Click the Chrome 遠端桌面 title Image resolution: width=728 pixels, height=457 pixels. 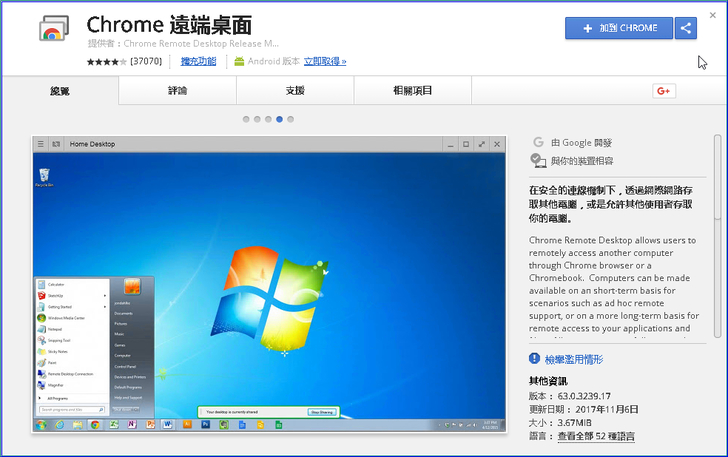pos(169,25)
